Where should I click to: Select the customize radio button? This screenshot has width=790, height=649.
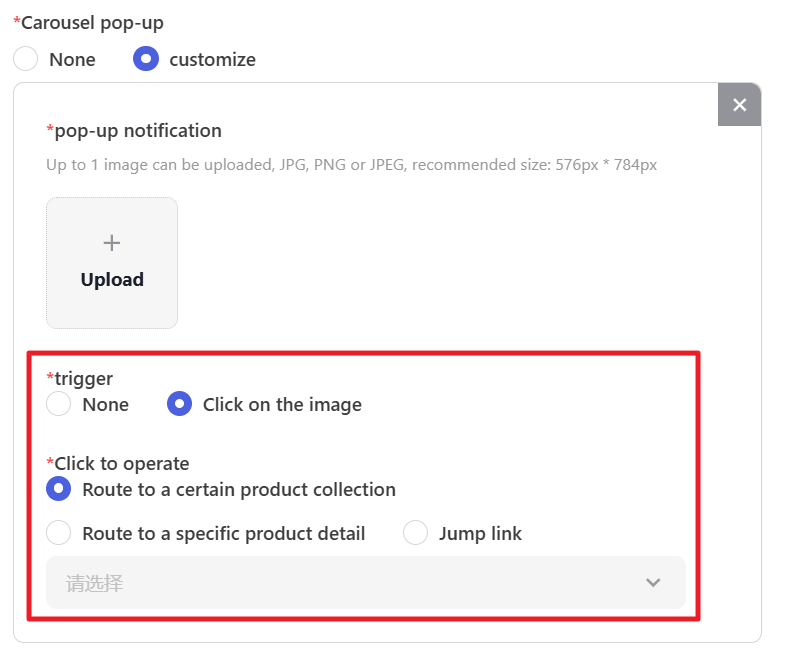(x=146, y=59)
